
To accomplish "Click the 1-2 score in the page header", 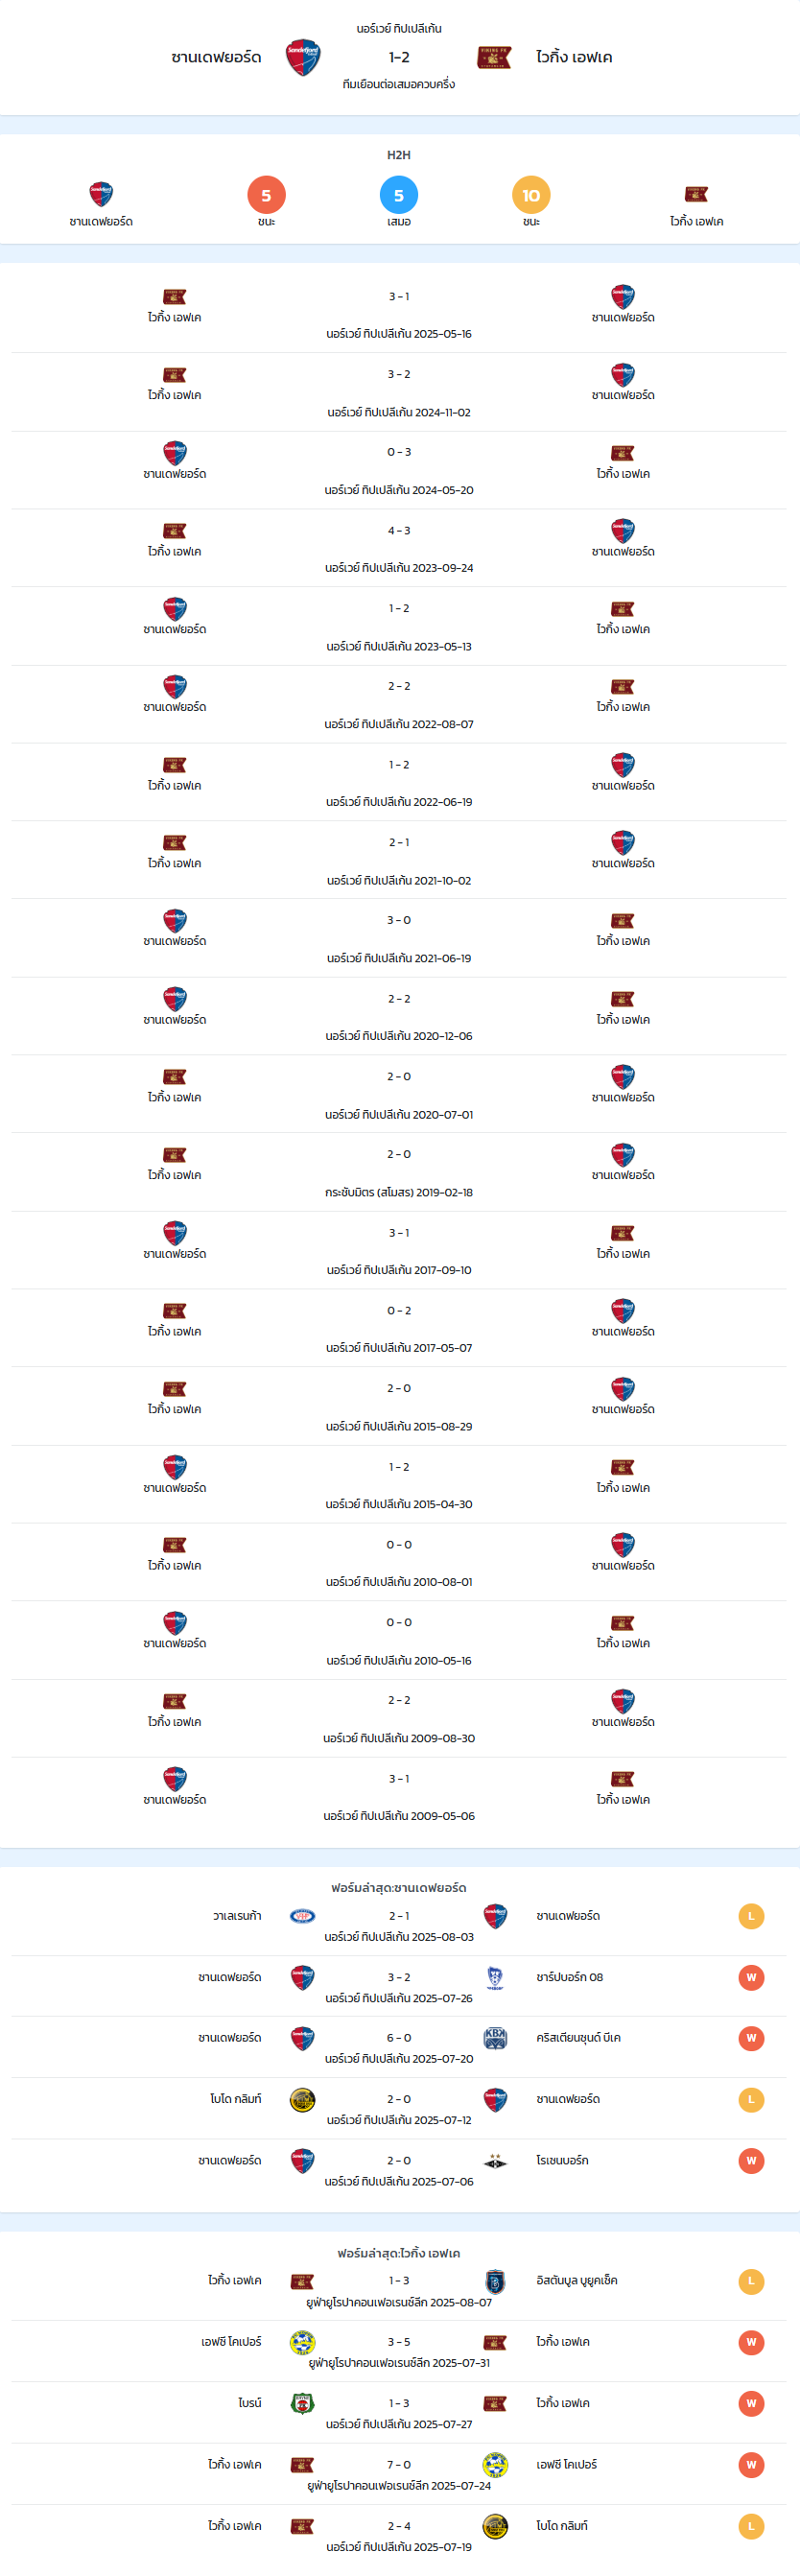I will click(399, 57).
